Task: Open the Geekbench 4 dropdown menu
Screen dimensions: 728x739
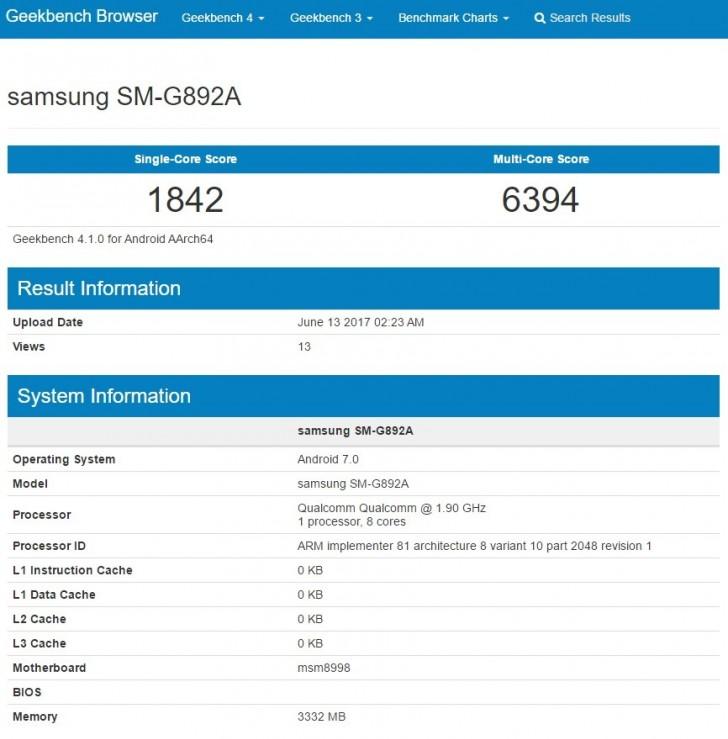Action: [227, 18]
